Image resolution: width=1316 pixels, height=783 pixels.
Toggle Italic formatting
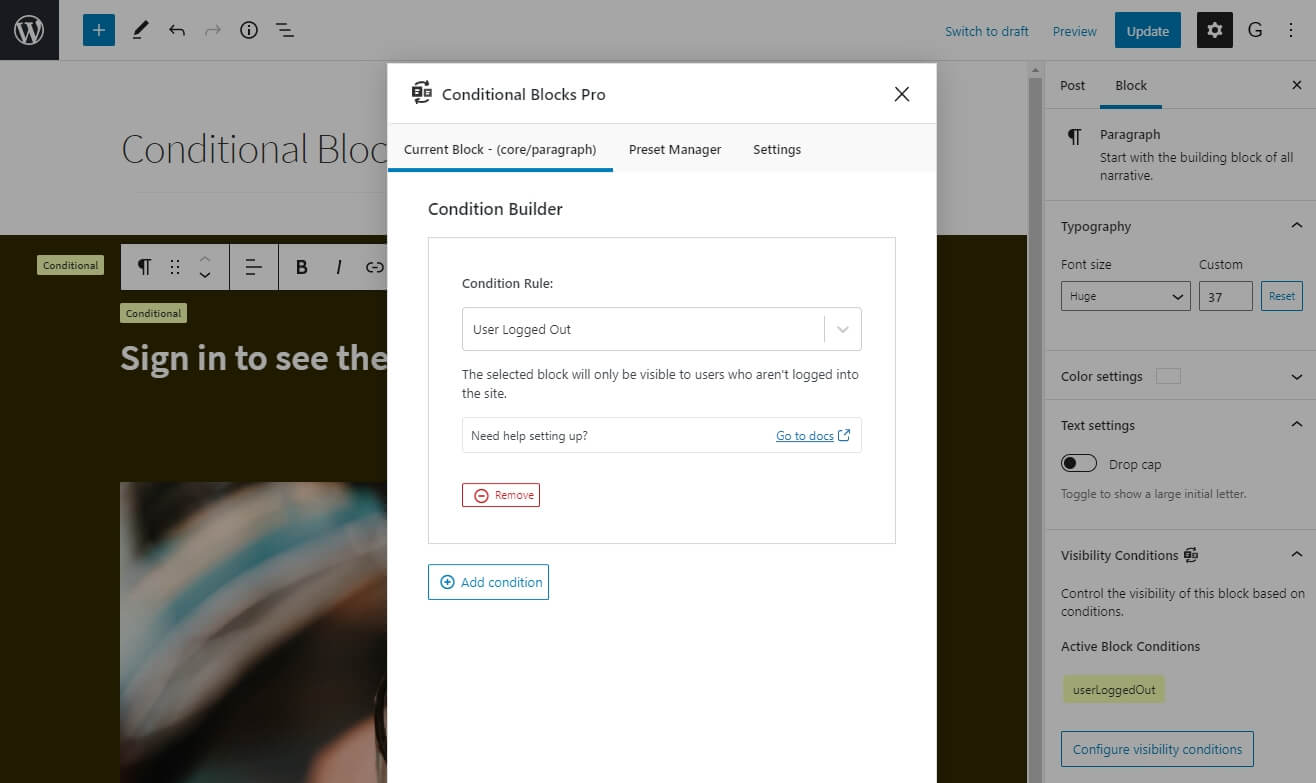[338, 267]
